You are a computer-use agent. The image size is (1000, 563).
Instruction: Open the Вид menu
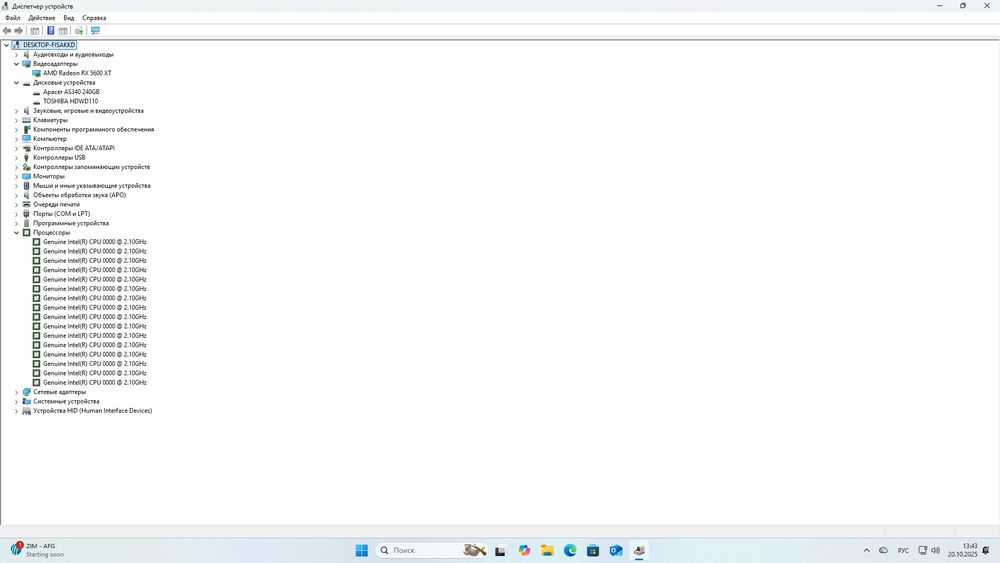tap(69, 18)
